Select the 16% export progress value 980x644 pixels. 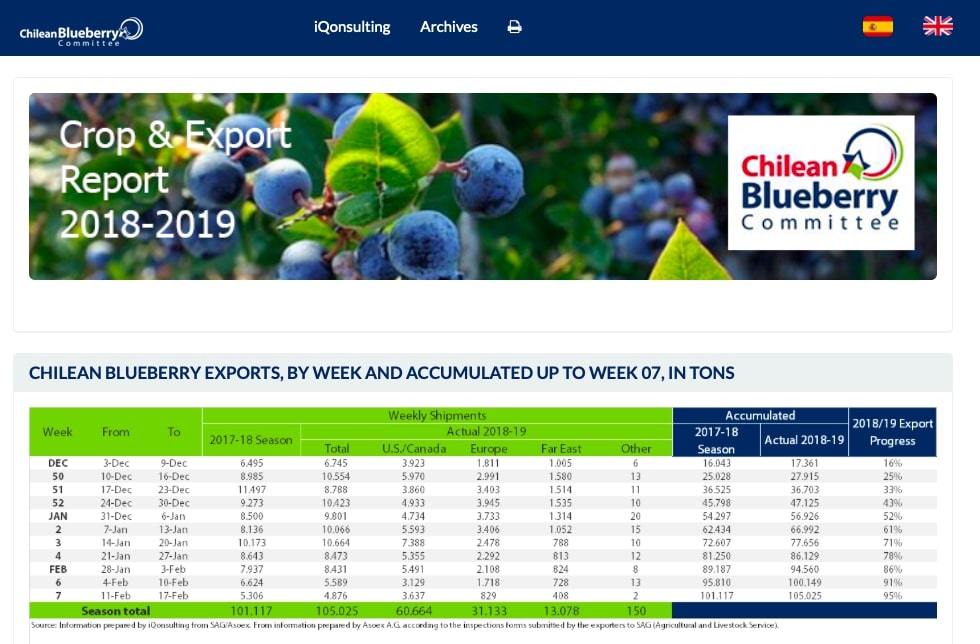892,463
